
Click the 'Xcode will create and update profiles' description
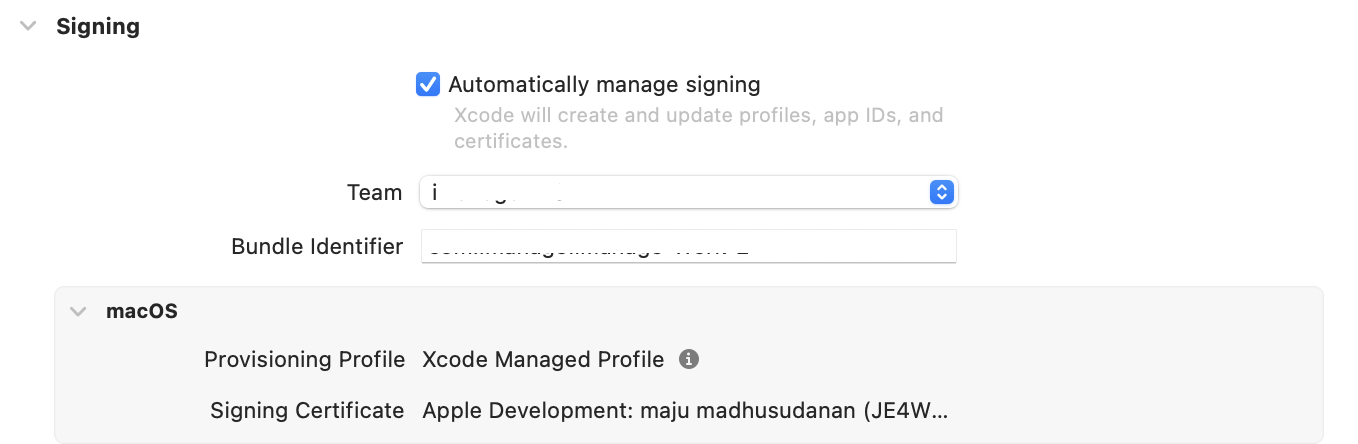[698, 128]
